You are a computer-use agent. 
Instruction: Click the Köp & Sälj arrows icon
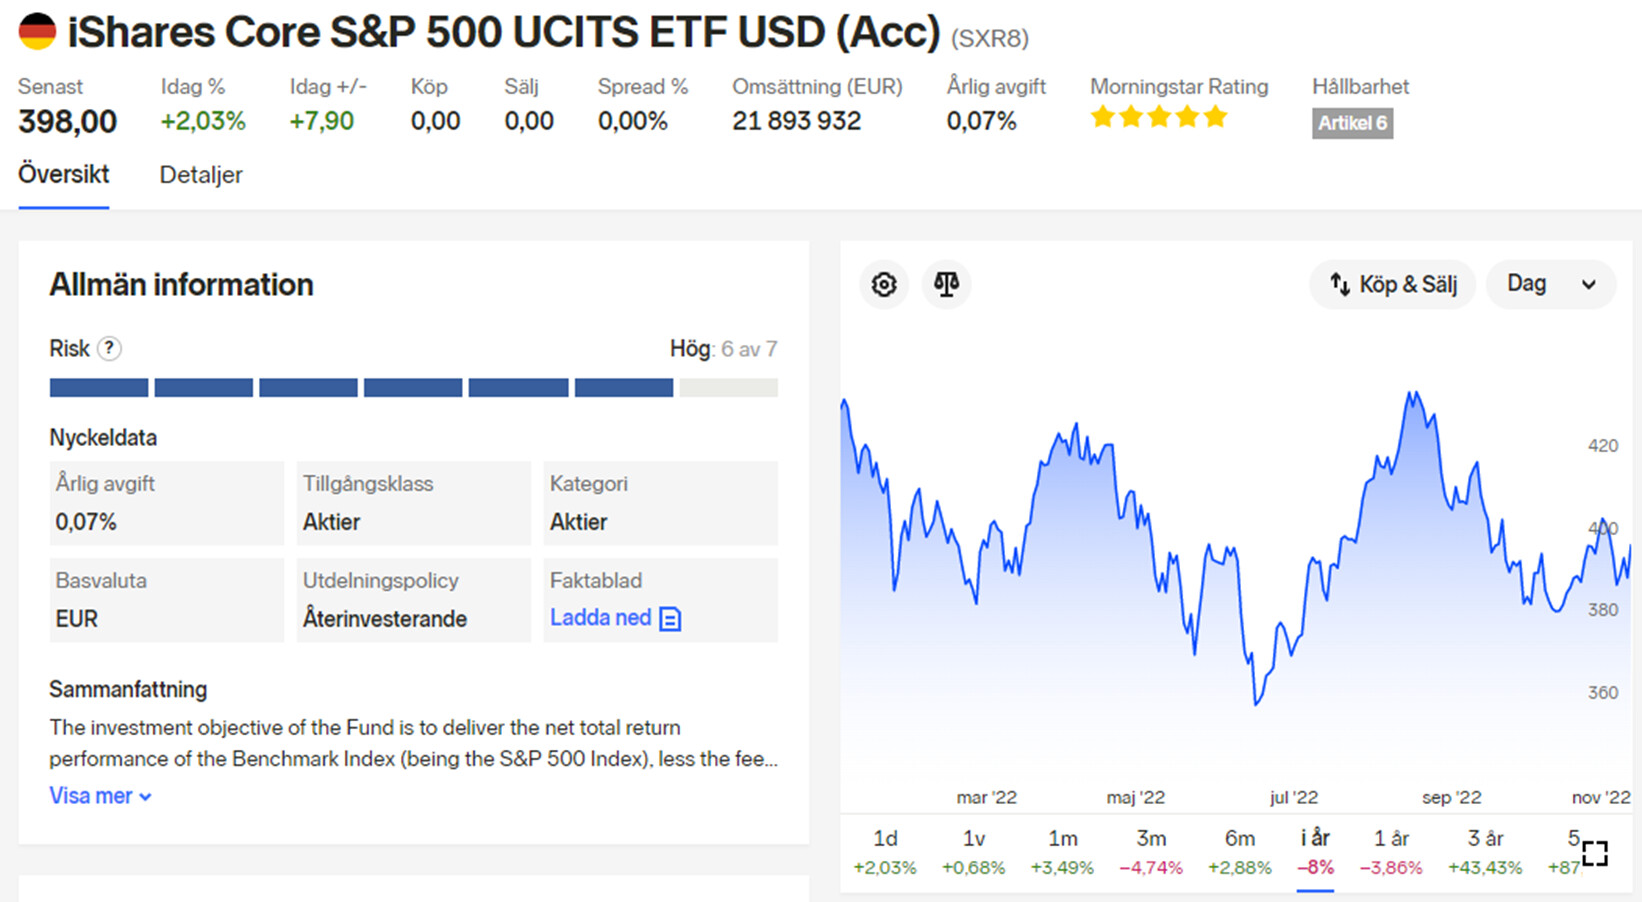[1340, 285]
